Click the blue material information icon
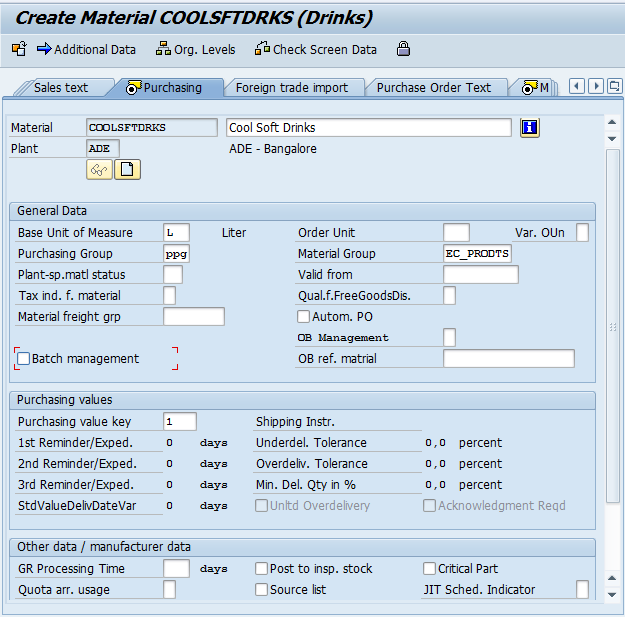 coord(530,128)
